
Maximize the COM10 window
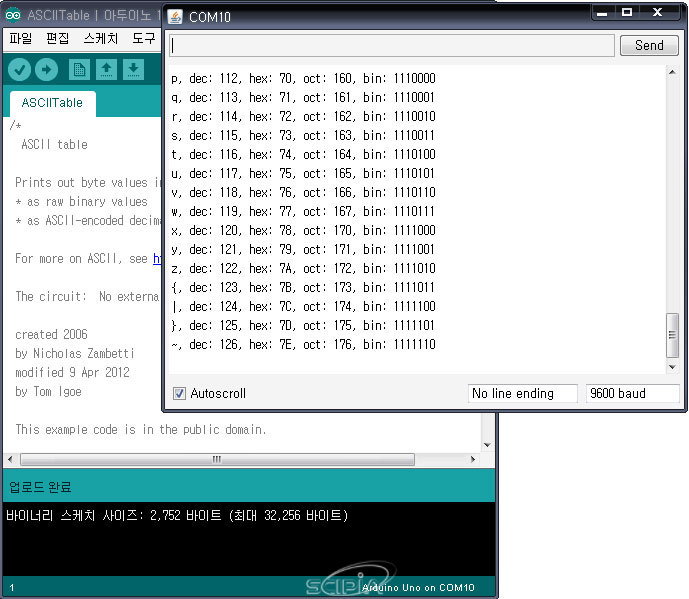pos(627,13)
